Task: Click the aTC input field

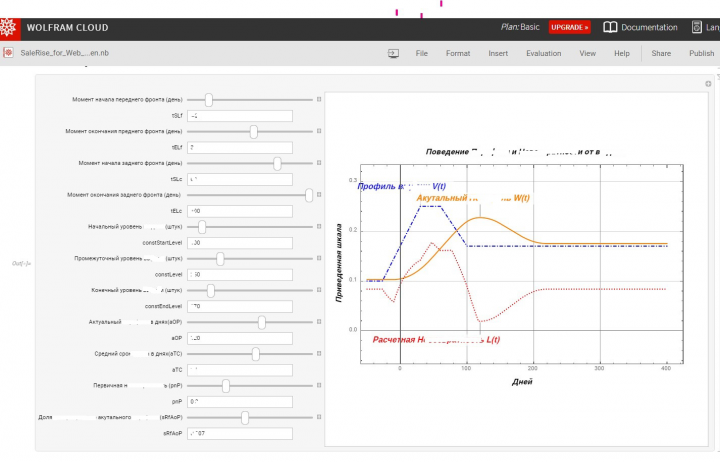Action: [240, 370]
